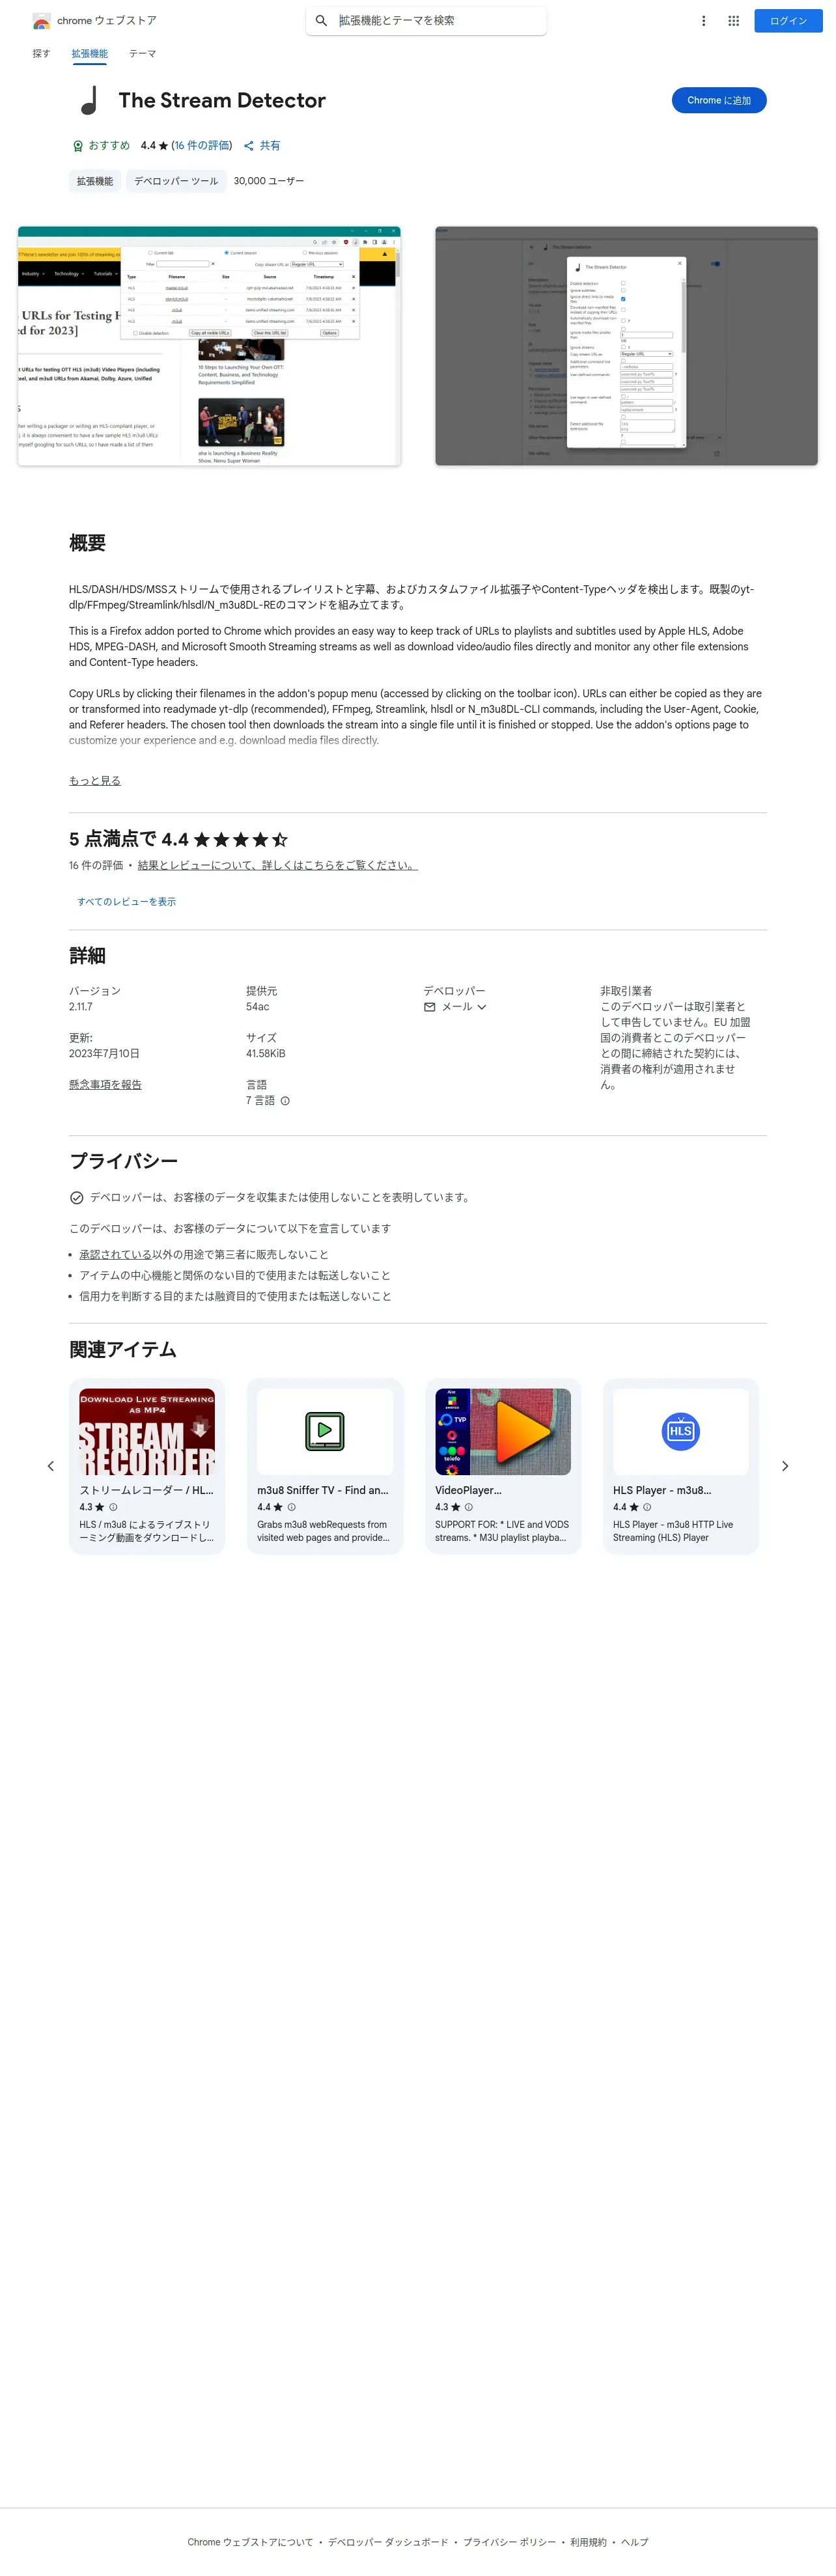Viewport: 836px width, 2576px height.
Task: Switch to the 探す tab
Action: (x=41, y=54)
